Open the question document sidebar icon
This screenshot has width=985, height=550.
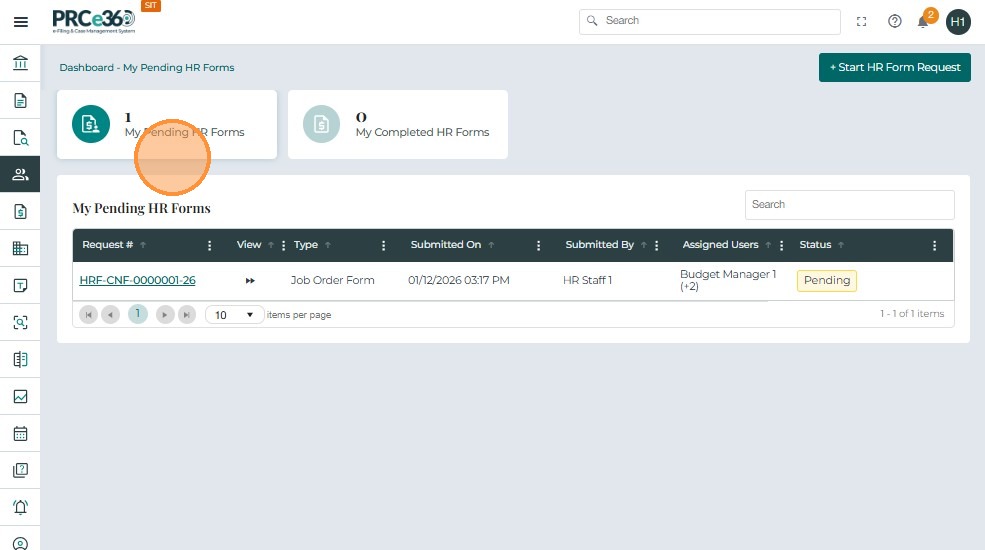(20, 470)
